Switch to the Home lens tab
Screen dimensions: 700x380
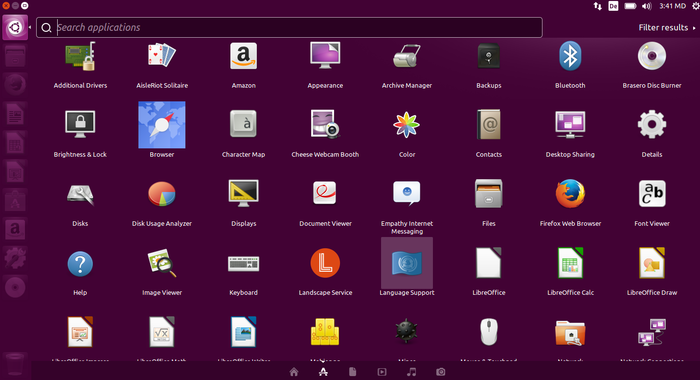point(294,372)
